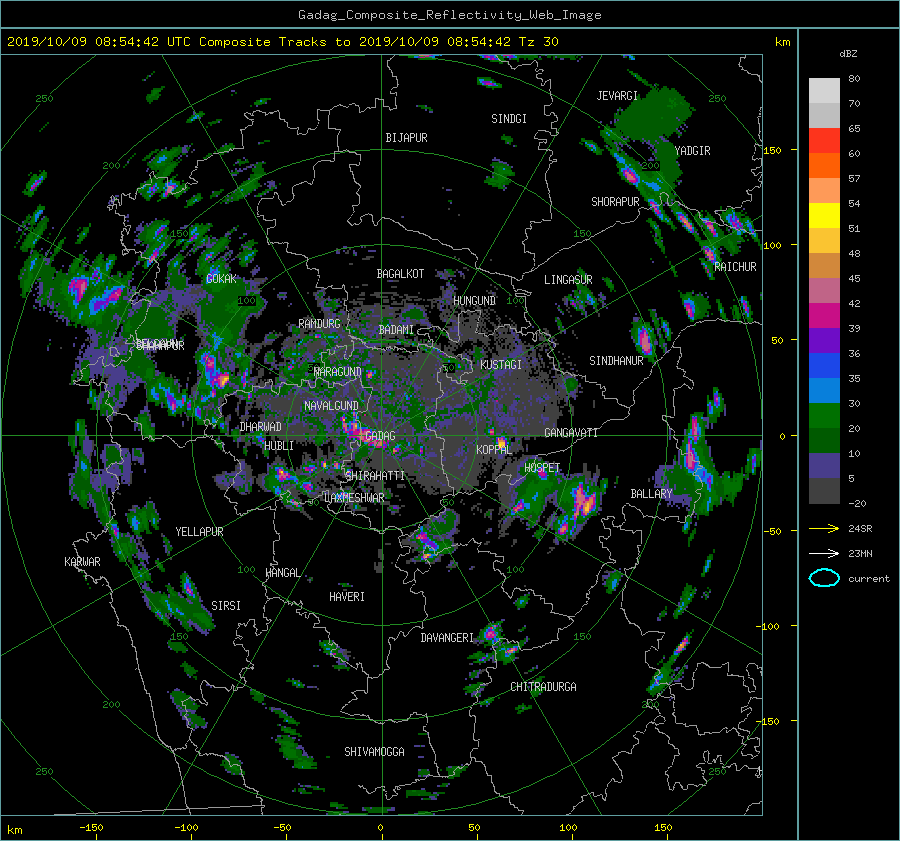Screen dimensions: 900x841
Task: Pick the bright yellow 54 dBZ swatch
Action: tap(824, 215)
